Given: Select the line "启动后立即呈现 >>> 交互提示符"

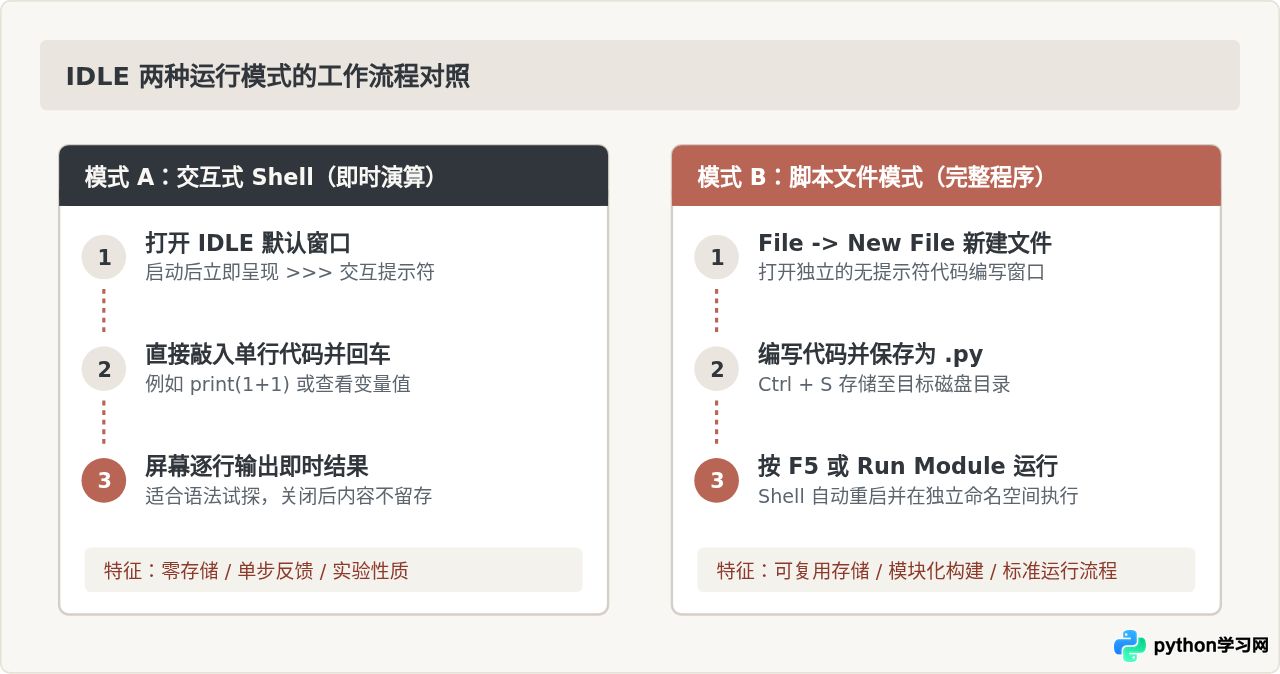Looking at the screenshot, I should 290,272.
